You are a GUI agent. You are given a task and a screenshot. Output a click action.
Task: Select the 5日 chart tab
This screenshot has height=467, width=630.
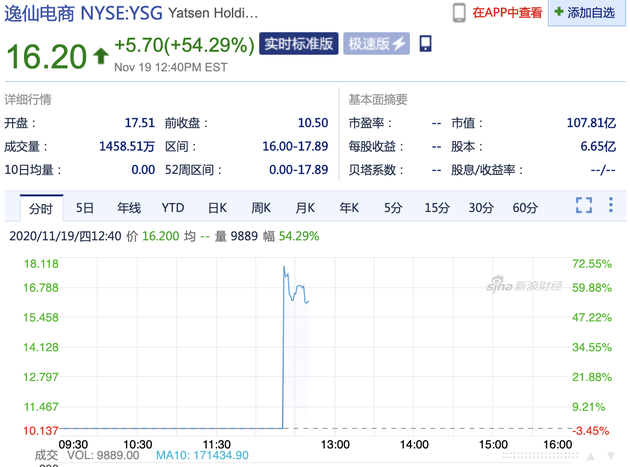[85, 208]
